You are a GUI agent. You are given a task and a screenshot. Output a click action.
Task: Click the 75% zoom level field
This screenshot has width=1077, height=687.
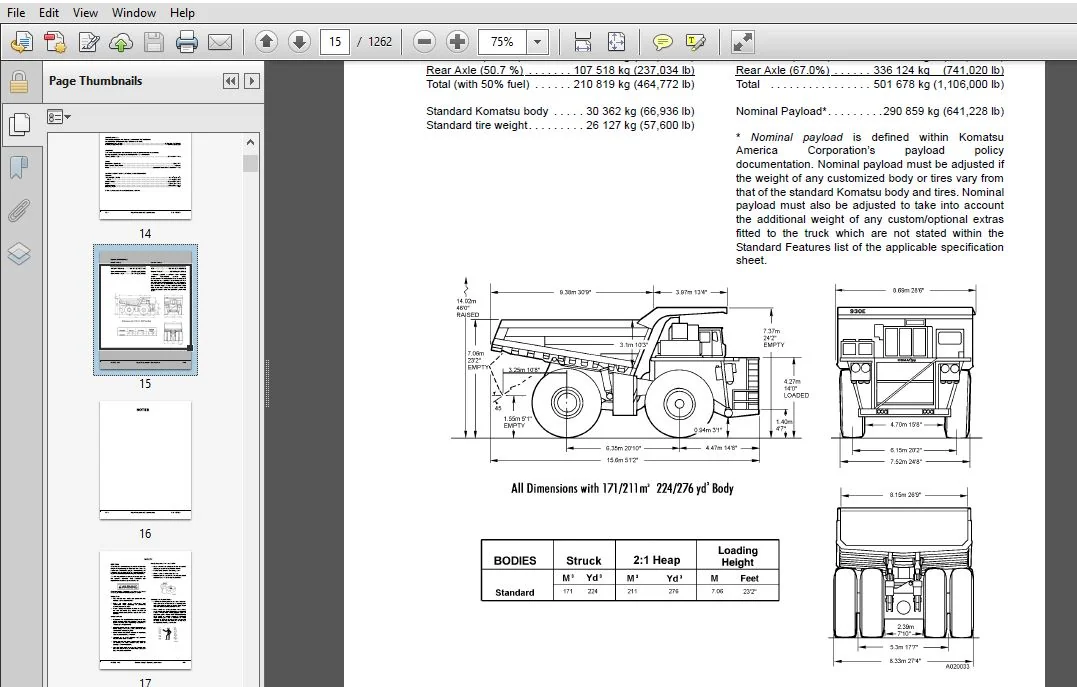(502, 42)
